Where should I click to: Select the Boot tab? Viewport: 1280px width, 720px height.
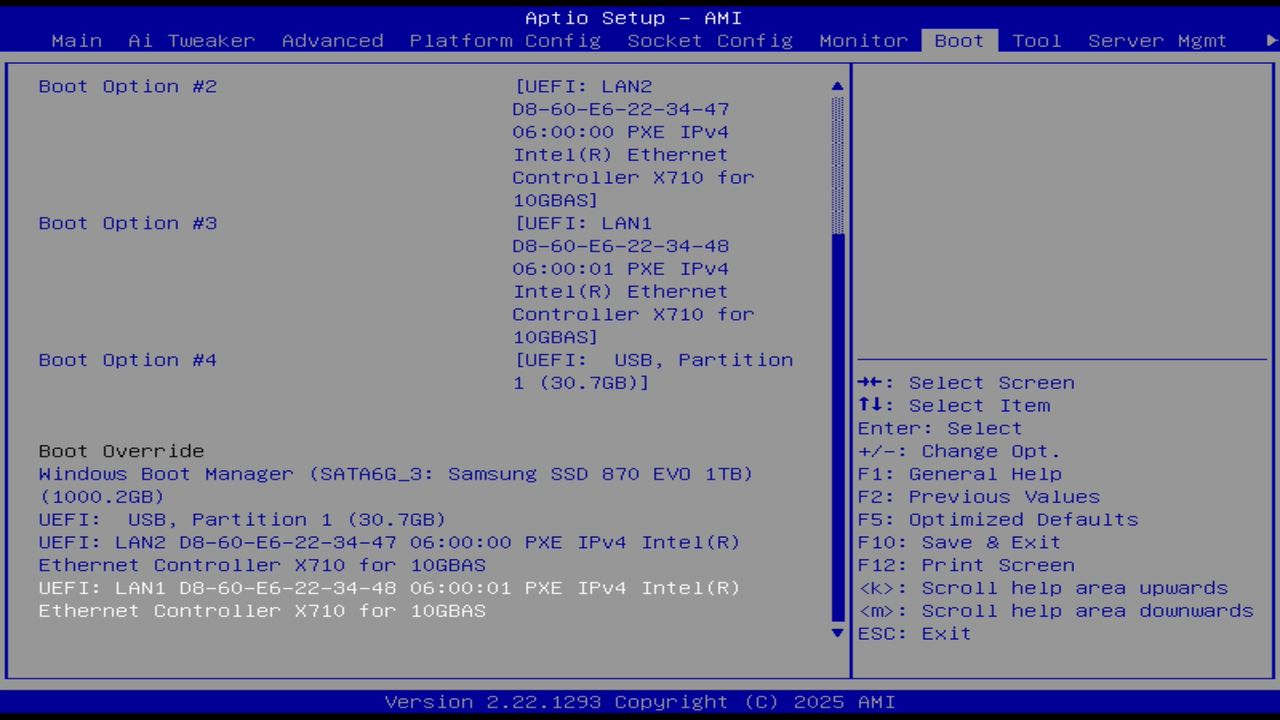coord(957,41)
